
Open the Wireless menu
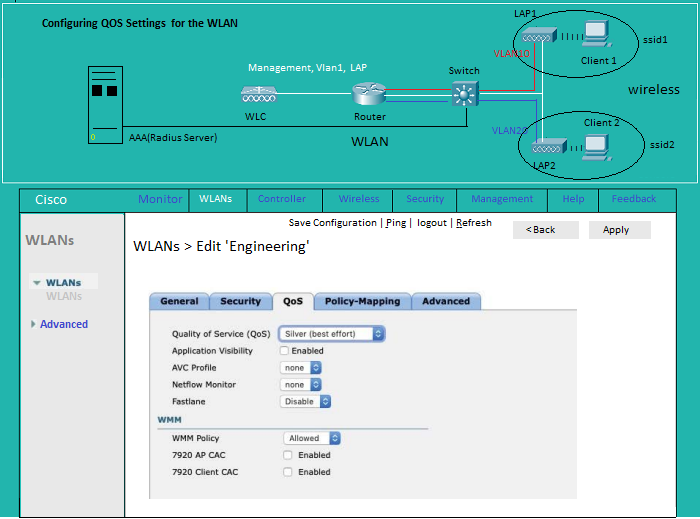(359, 199)
